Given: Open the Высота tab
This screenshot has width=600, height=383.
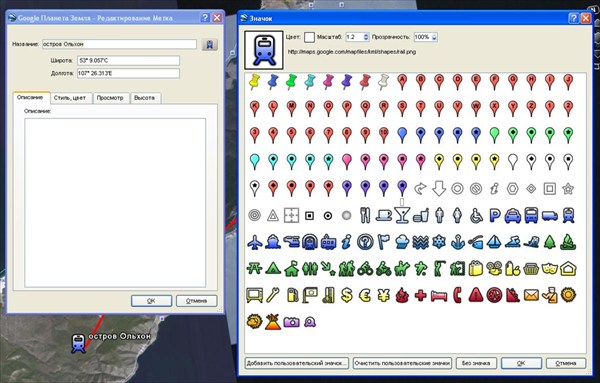Looking at the screenshot, I should pos(145,98).
